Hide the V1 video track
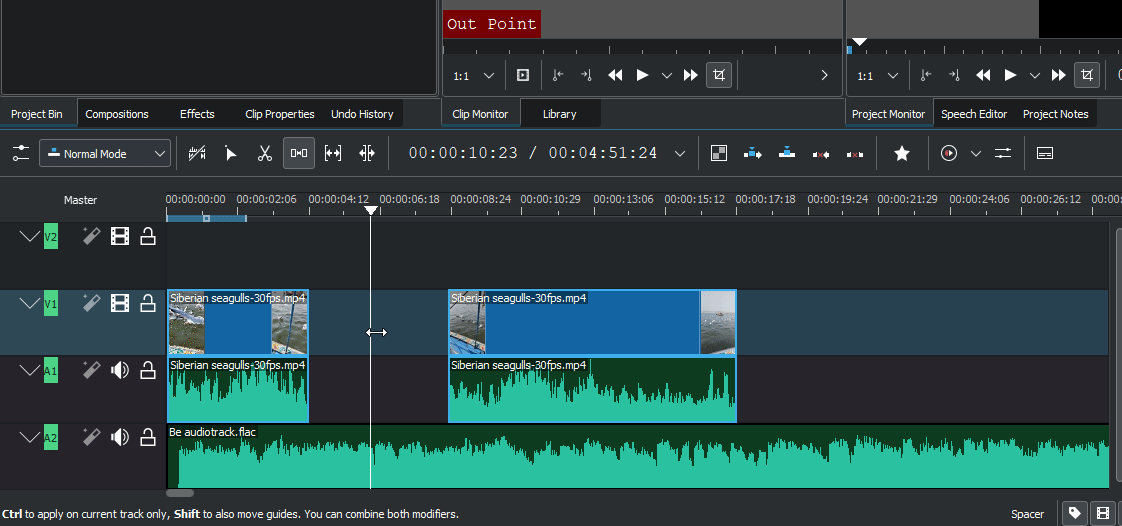This screenshot has height=526, width=1122. [120, 303]
